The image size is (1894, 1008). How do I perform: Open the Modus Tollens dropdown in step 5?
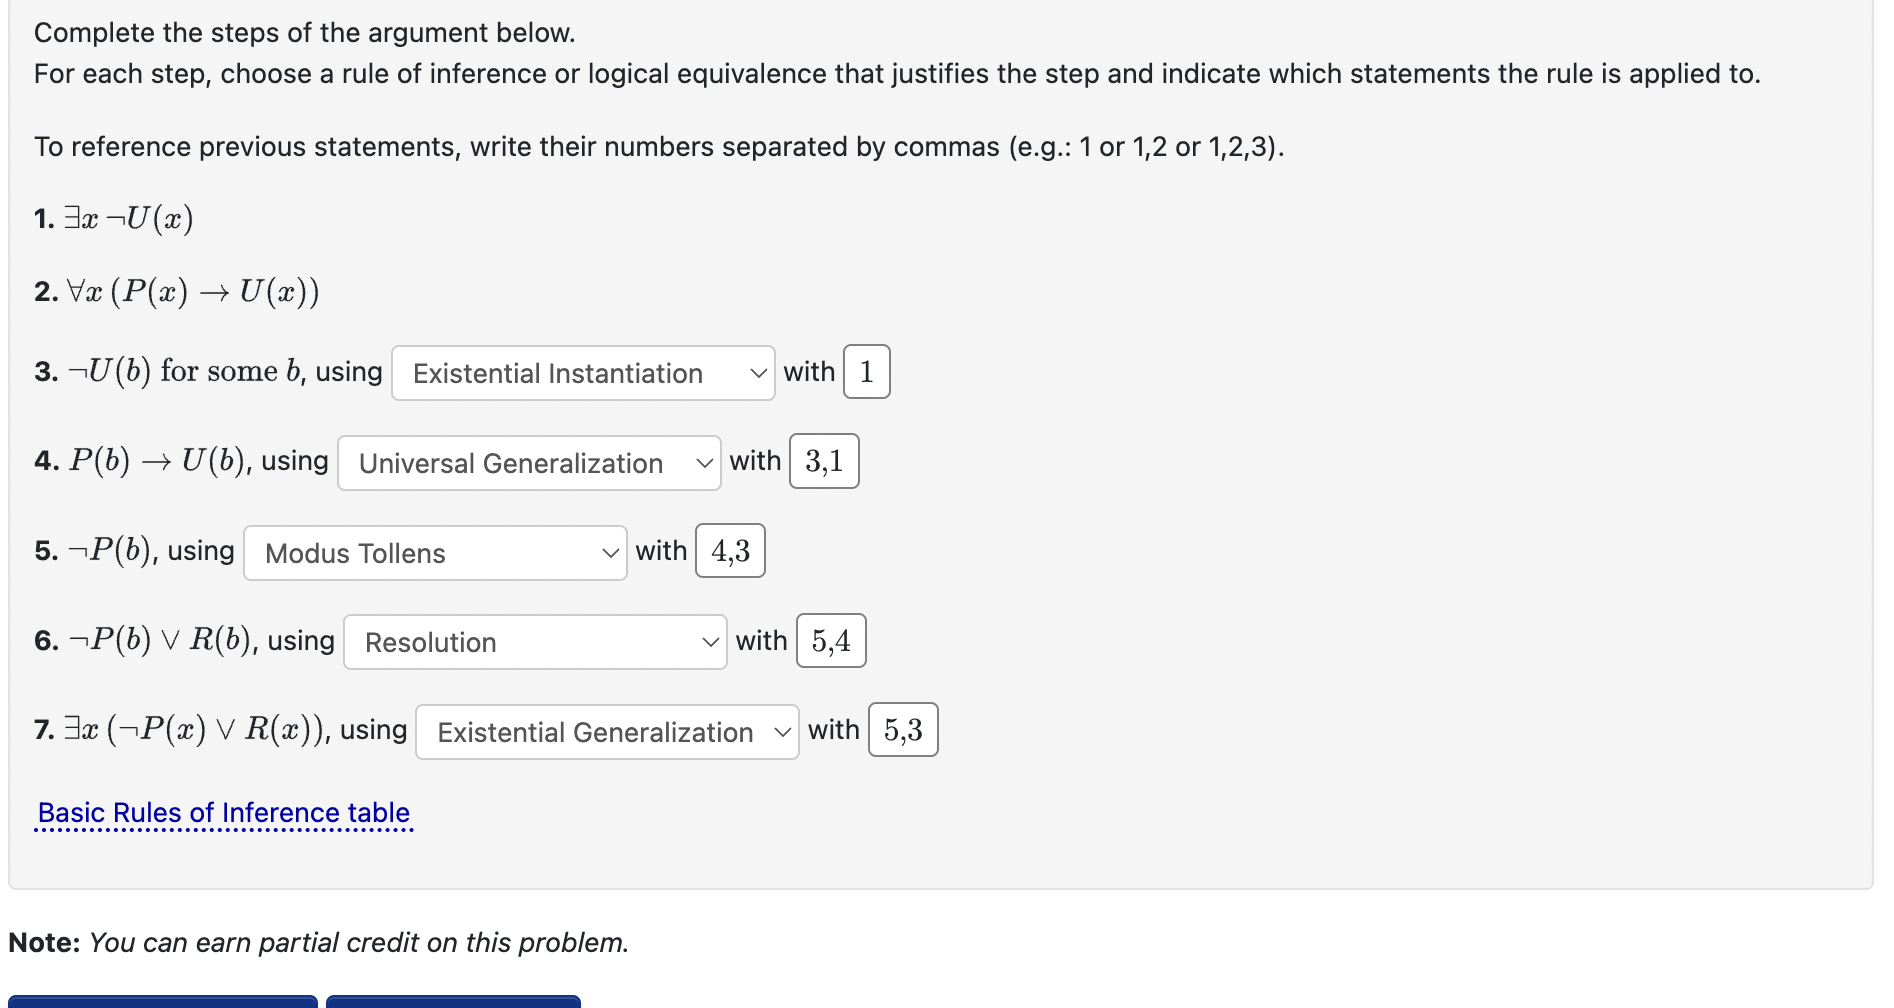[x=434, y=553]
